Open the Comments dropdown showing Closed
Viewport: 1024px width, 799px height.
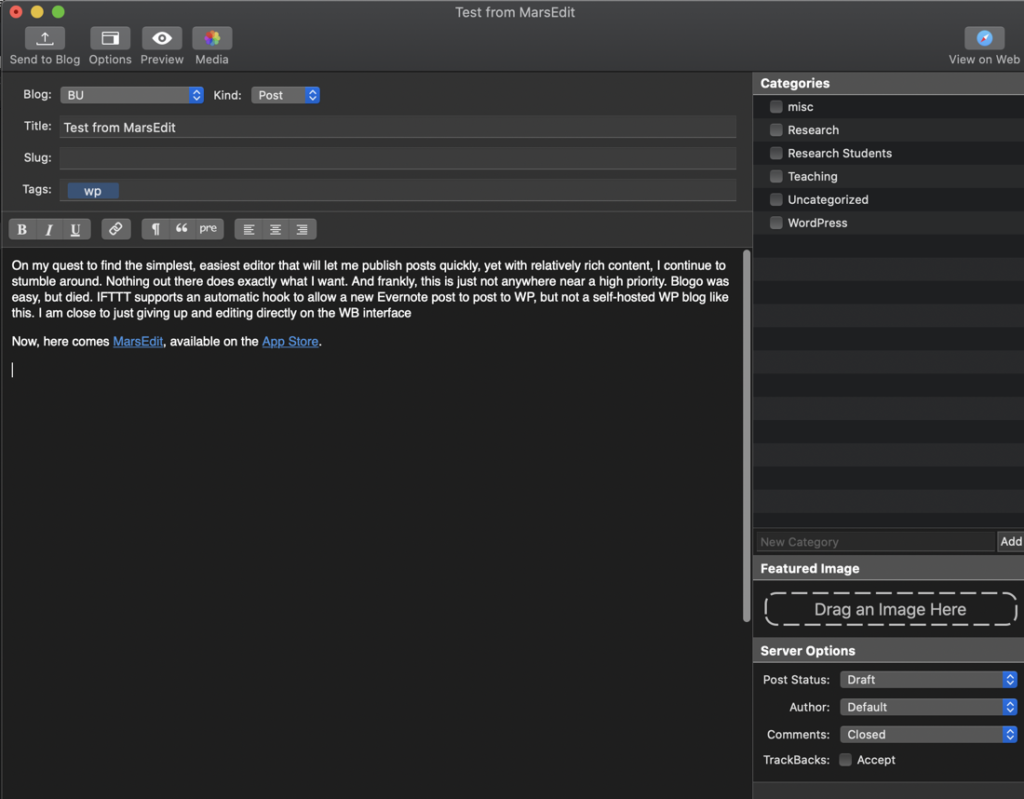pos(928,734)
